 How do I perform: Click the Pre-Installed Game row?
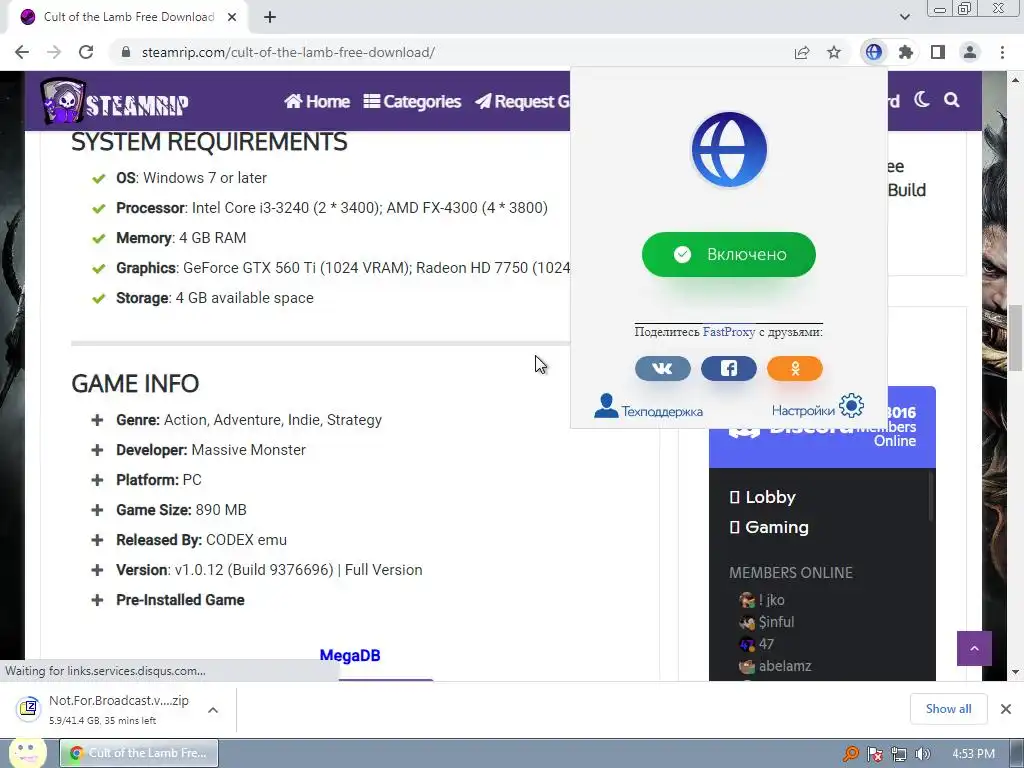(168, 600)
